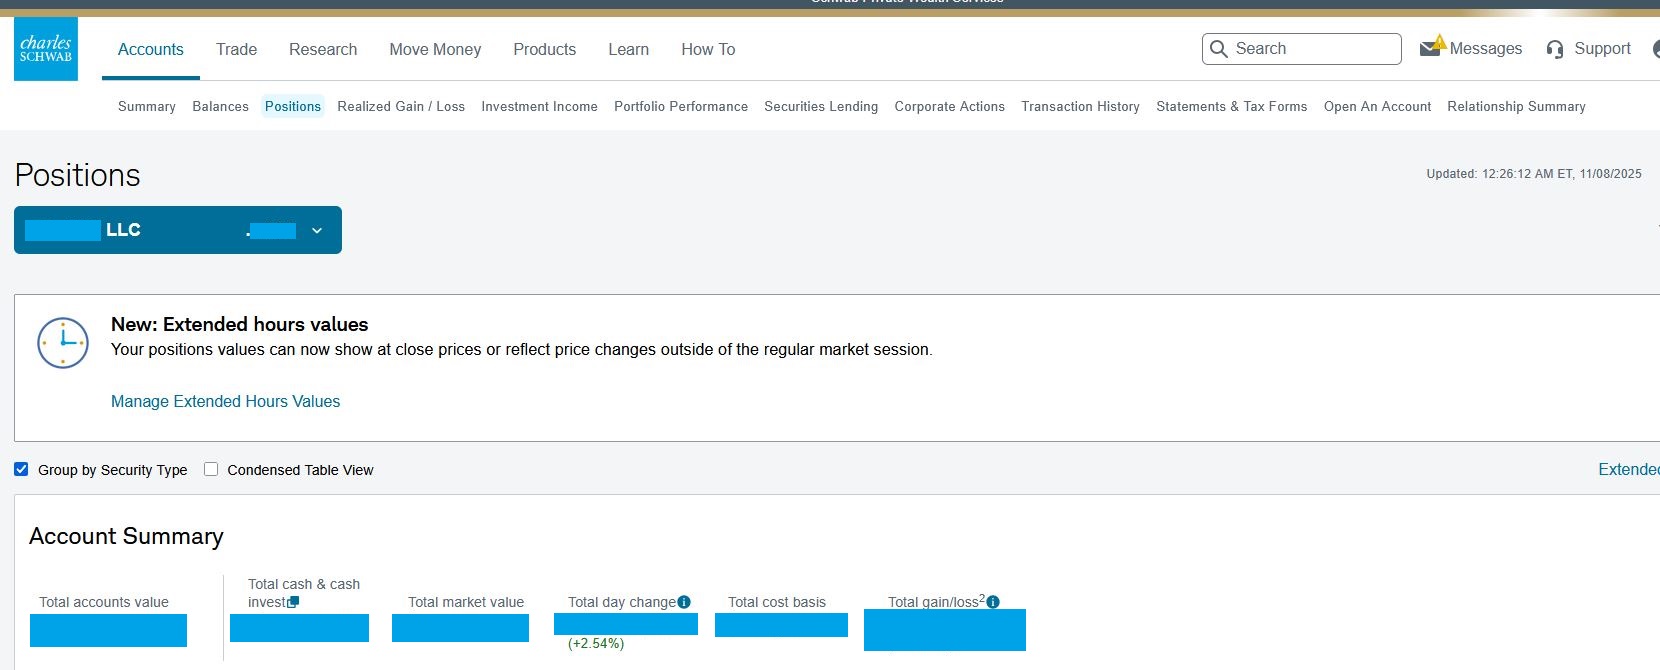The image size is (1660, 670).
Task: Click the Support link
Action: click(x=1602, y=48)
